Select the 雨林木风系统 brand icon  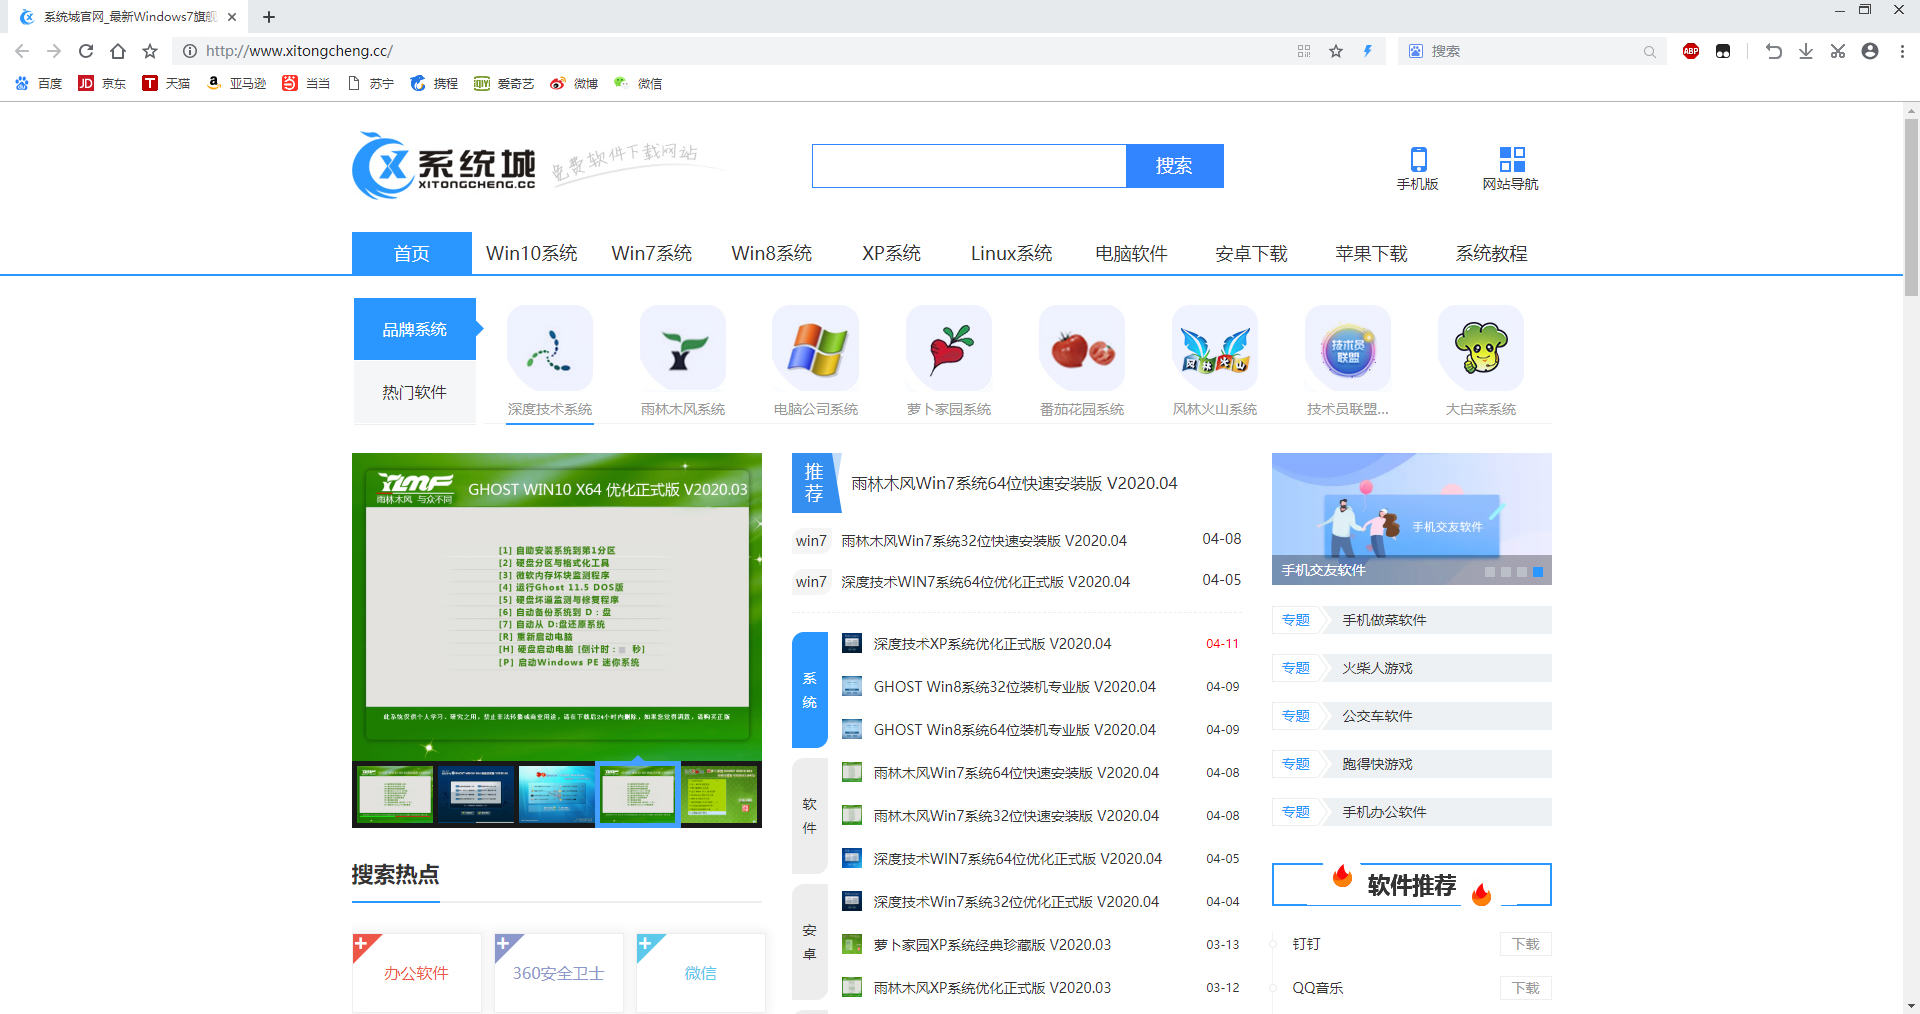click(683, 348)
